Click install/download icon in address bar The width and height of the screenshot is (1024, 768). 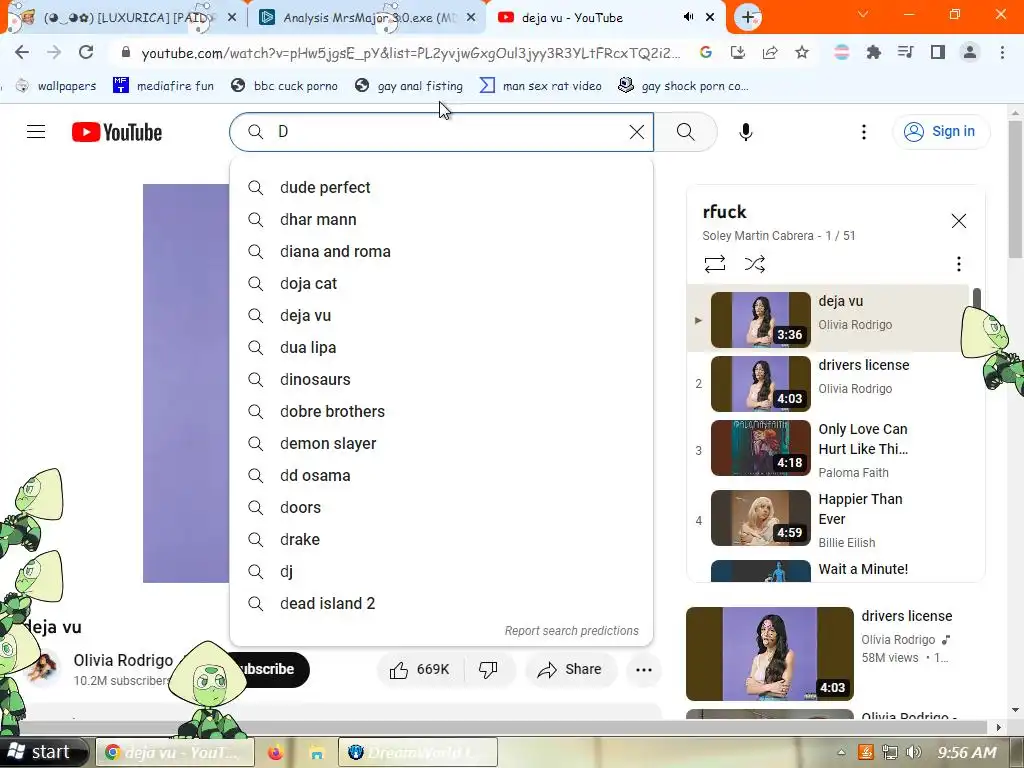(738, 52)
